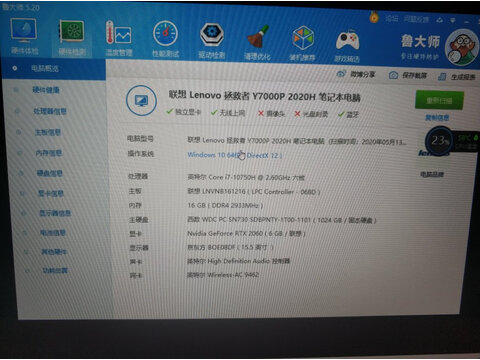Open 装机推荐 cube icon

click(302, 43)
